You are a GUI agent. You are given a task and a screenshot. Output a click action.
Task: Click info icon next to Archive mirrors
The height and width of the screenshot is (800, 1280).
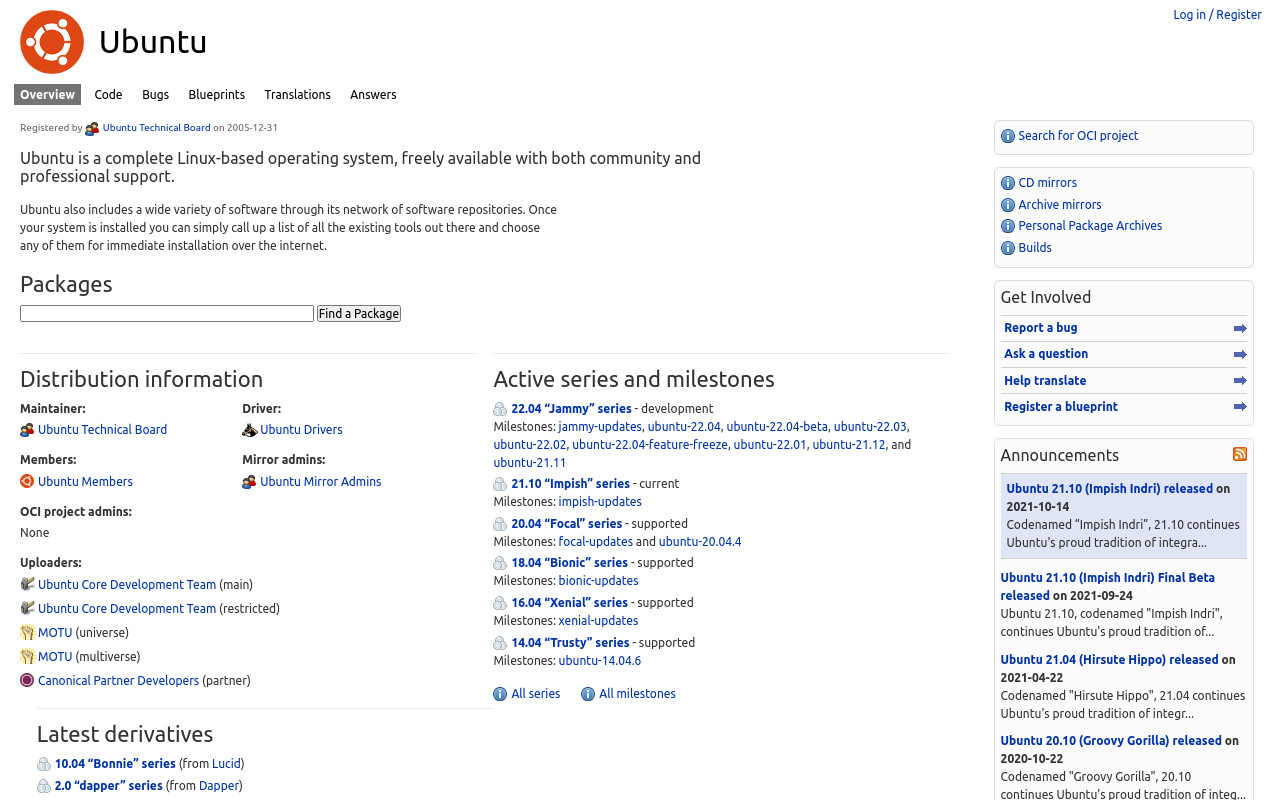1008,205
